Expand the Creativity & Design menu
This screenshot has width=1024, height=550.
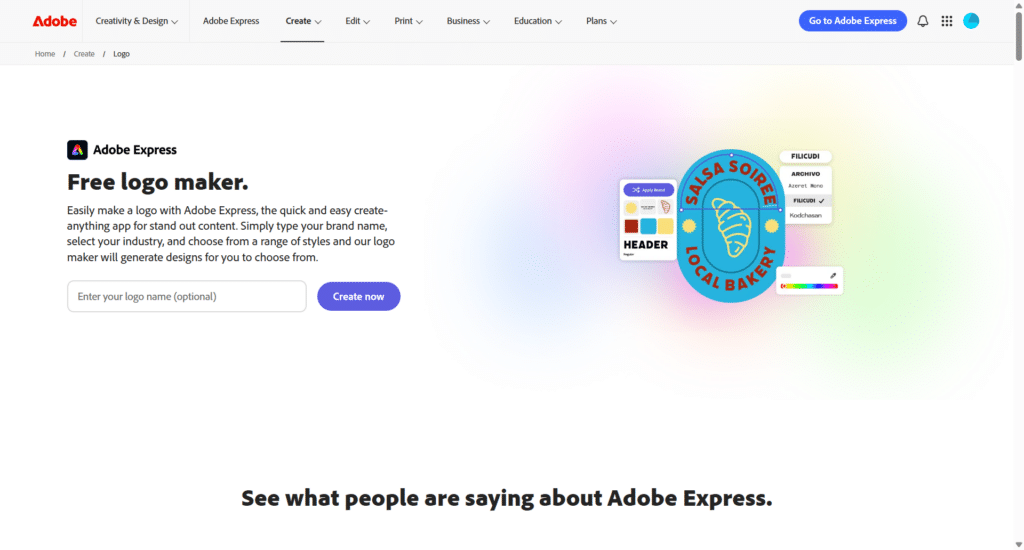(x=136, y=21)
